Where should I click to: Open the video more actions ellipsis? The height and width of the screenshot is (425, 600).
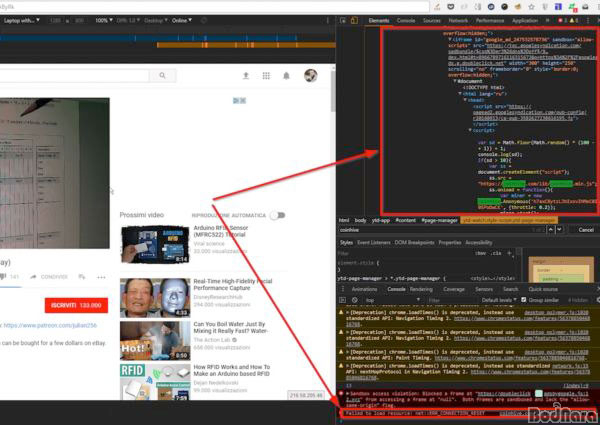pos(101,277)
